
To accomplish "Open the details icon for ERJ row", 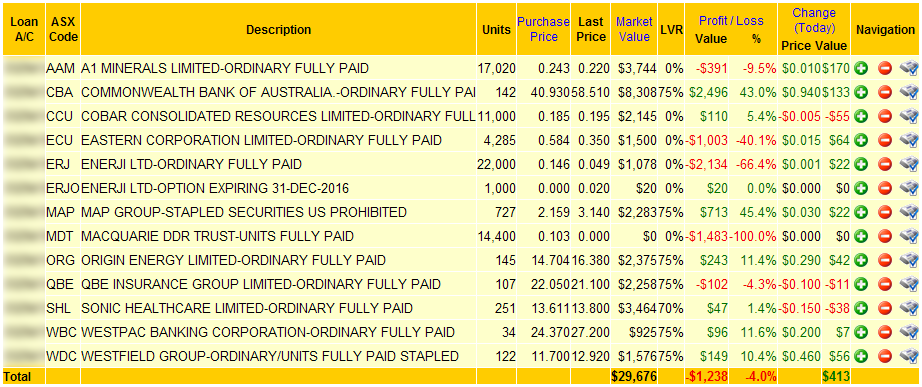I will tap(908, 164).
